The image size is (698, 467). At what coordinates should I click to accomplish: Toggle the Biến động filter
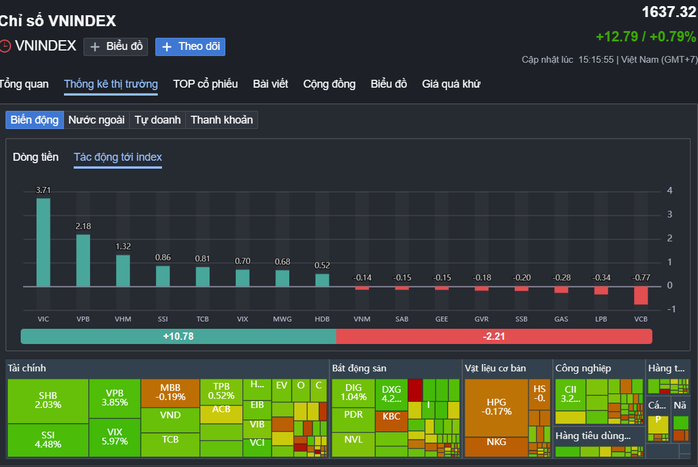33,120
